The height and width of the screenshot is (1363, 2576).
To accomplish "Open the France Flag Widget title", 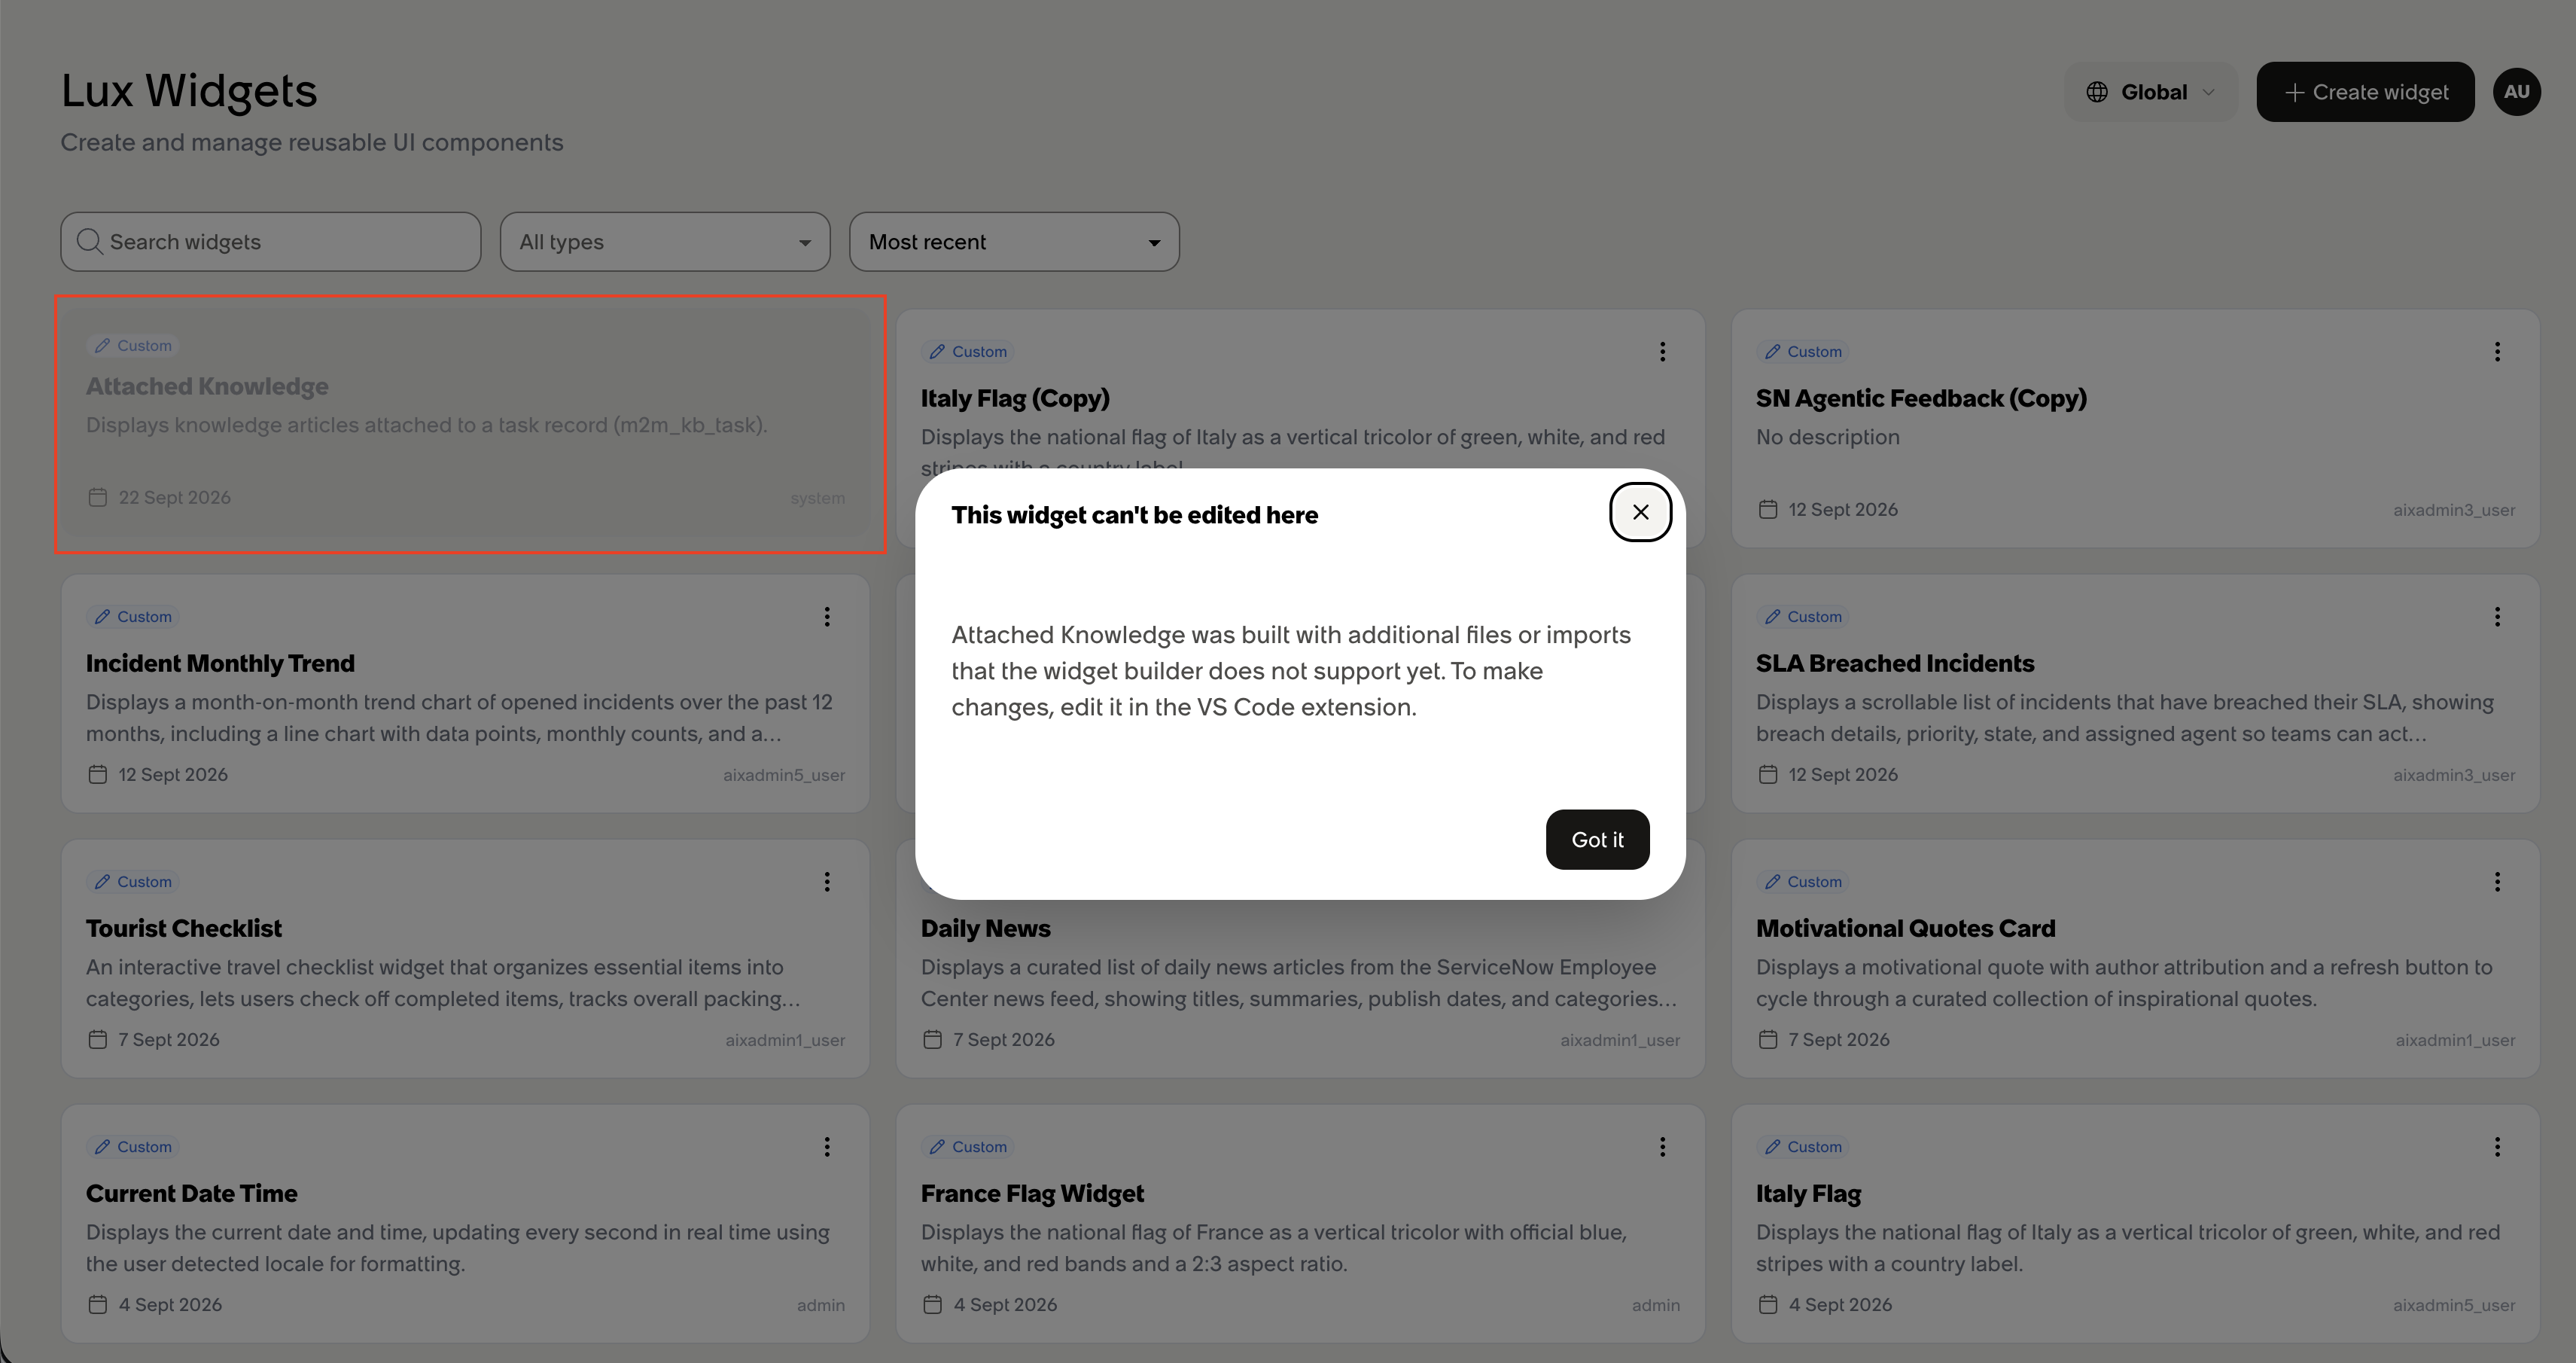I will coord(1032,1194).
